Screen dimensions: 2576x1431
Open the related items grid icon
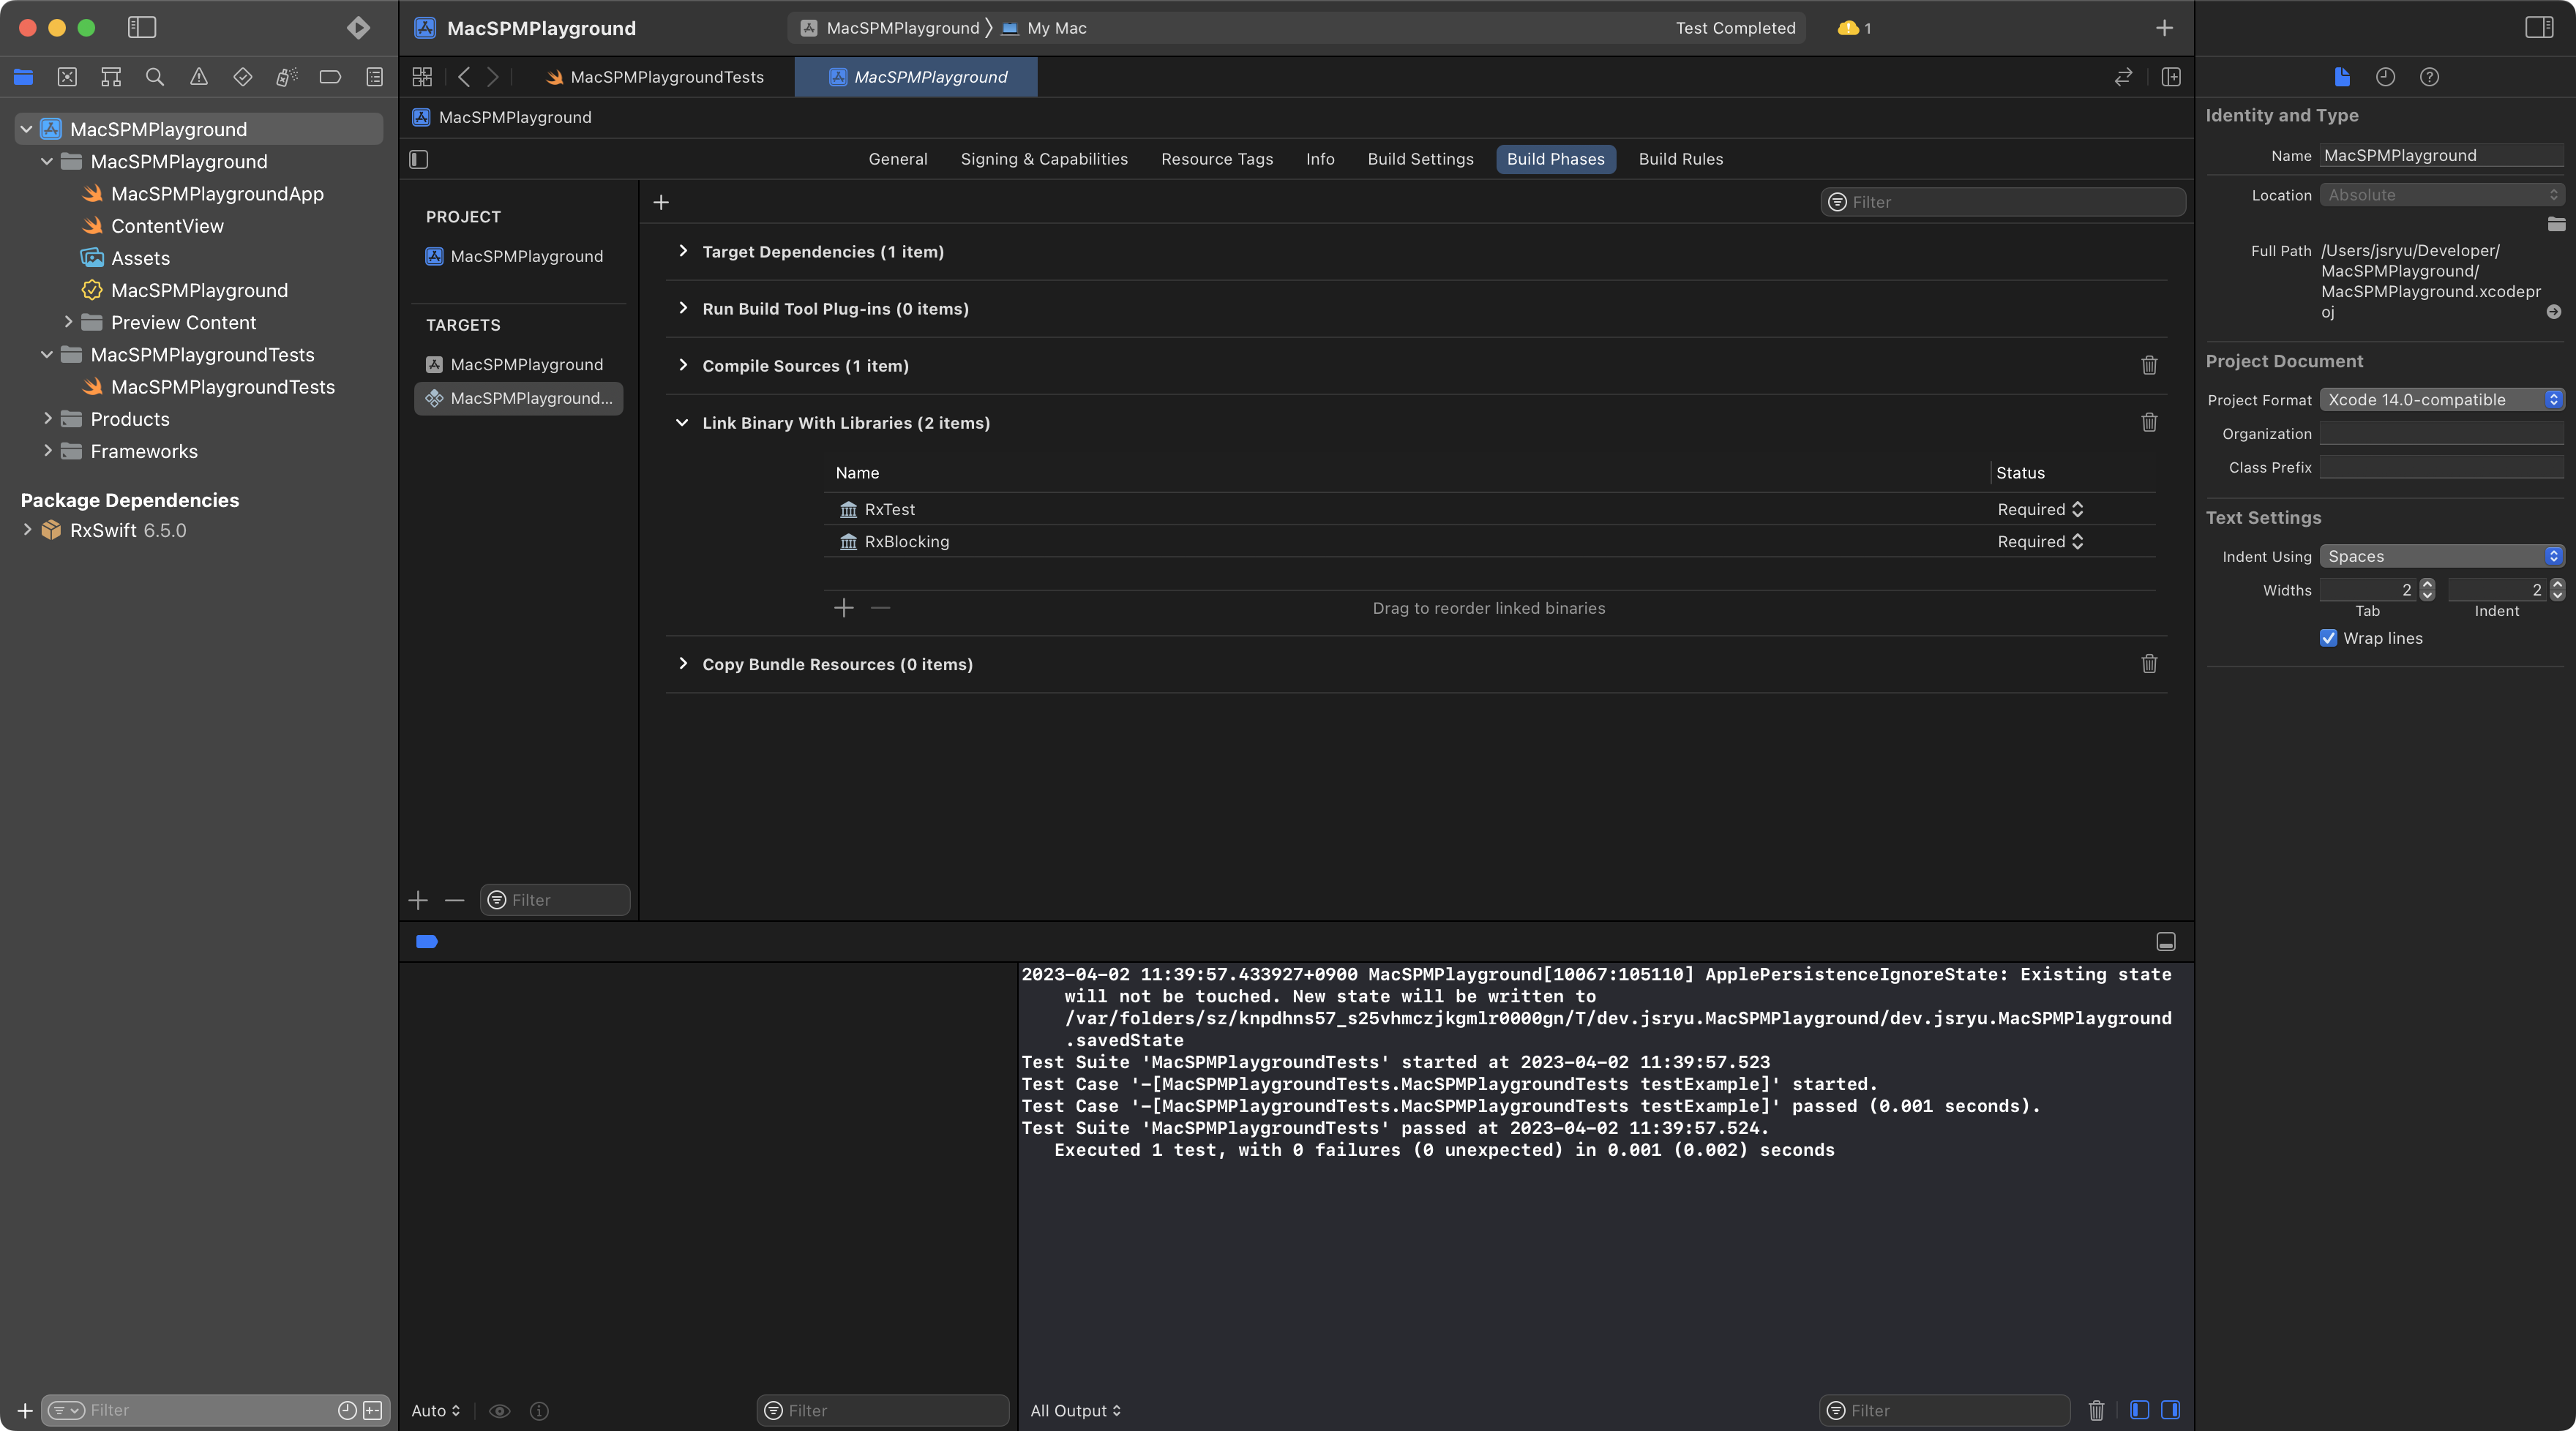[x=422, y=77]
